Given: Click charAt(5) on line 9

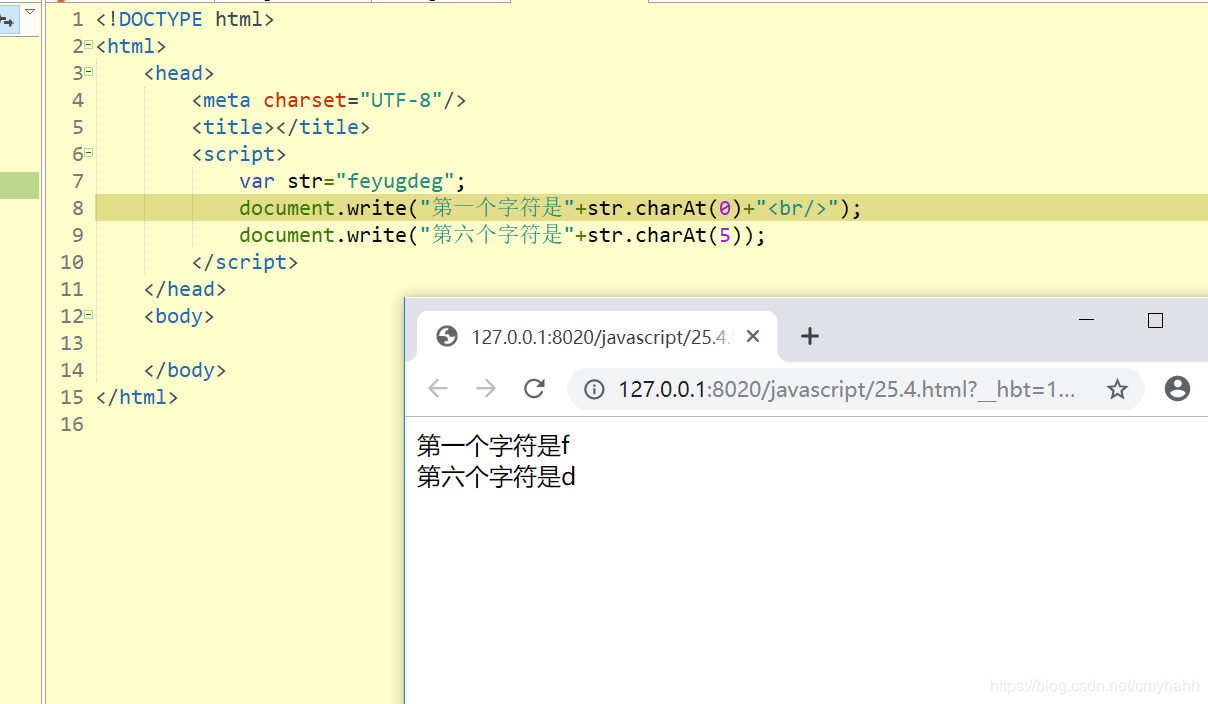Looking at the screenshot, I should [689, 235].
